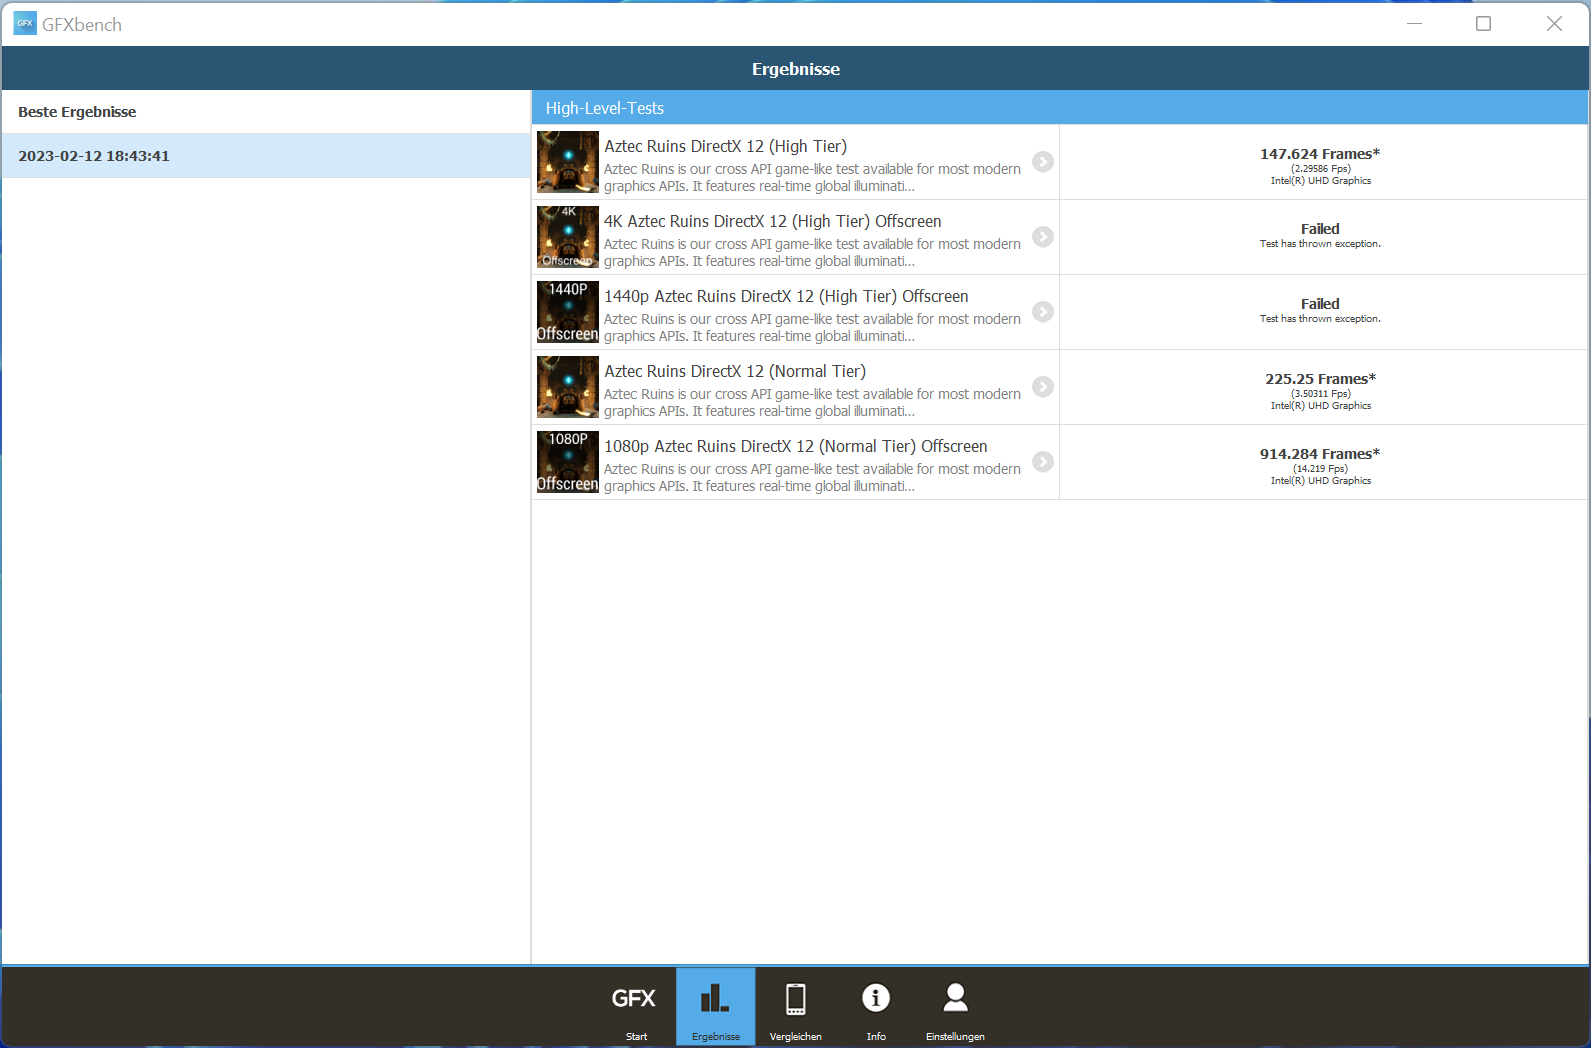Expand 1080p Aztec Ruins Offscreen details arrow
This screenshot has height=1048, width=1591.
[x=1042, y=462]
